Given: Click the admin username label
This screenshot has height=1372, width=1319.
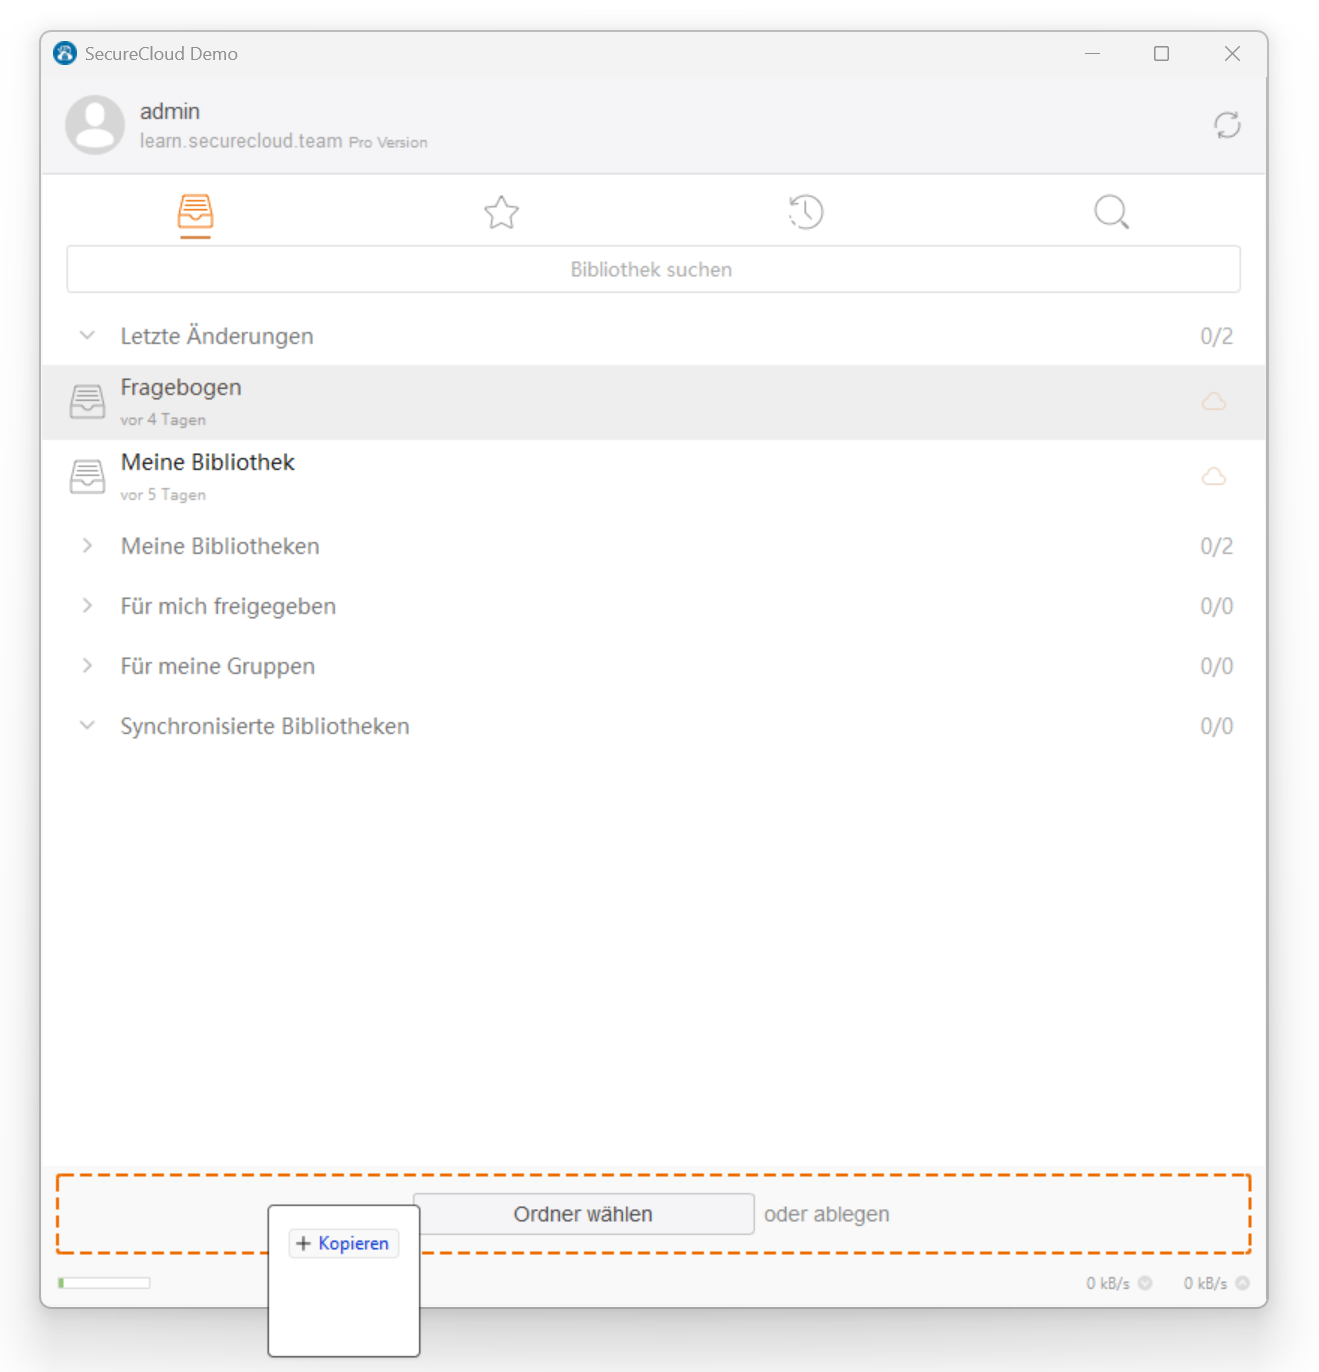Looking at the screenshot, I should 170,111.
